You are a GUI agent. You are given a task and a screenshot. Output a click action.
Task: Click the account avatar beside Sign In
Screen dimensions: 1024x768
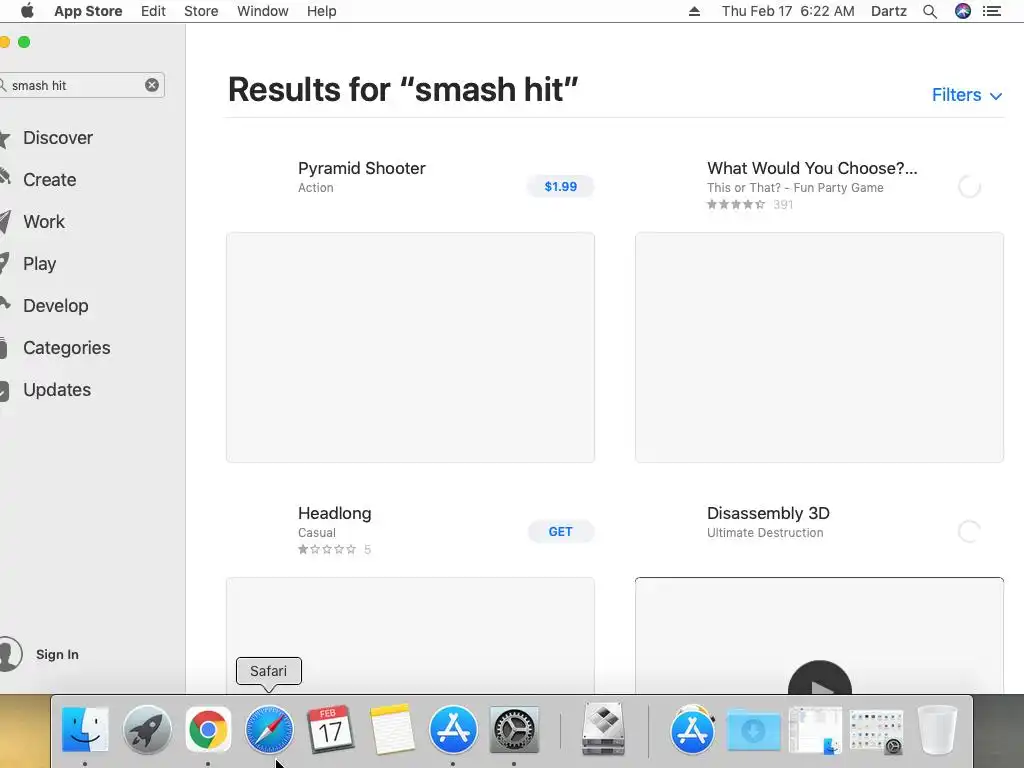9,654
